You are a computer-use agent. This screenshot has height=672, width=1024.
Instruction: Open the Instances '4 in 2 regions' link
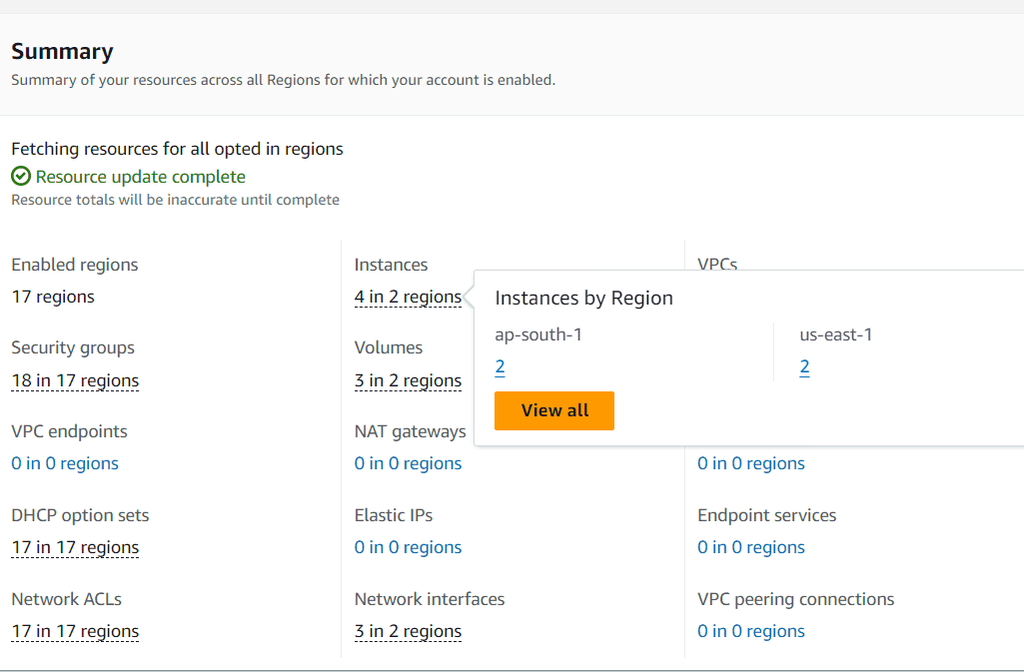coord(408,296)
